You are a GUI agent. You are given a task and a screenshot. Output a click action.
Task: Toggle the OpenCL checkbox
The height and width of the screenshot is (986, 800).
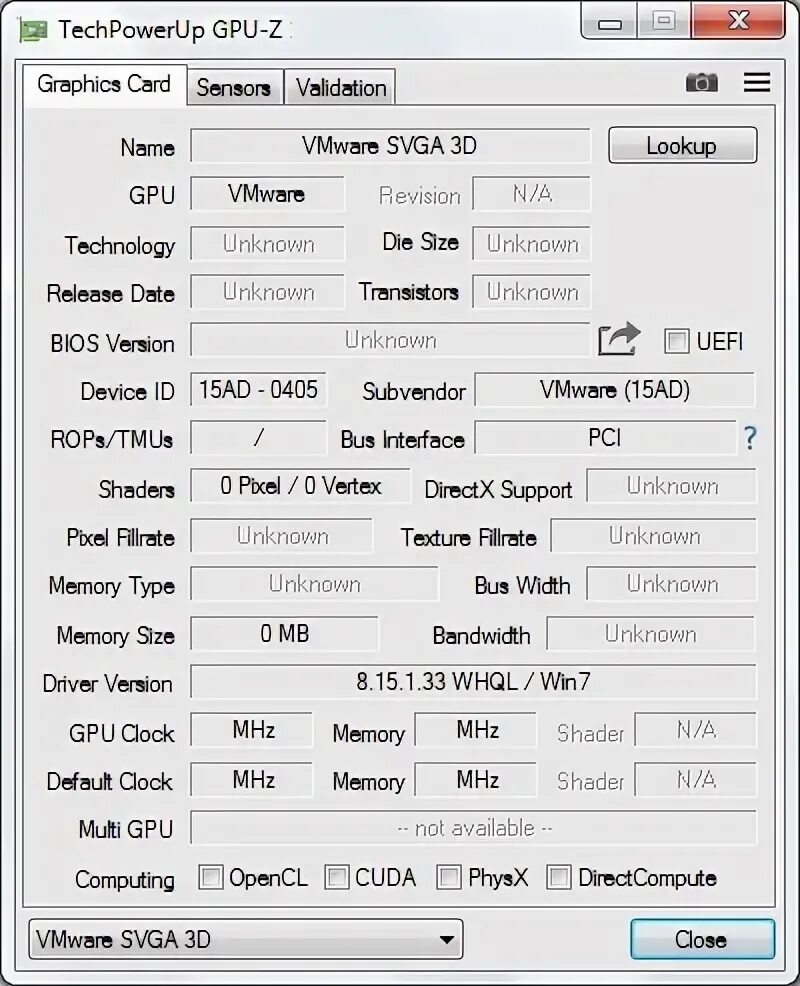[x=210, y=877]
